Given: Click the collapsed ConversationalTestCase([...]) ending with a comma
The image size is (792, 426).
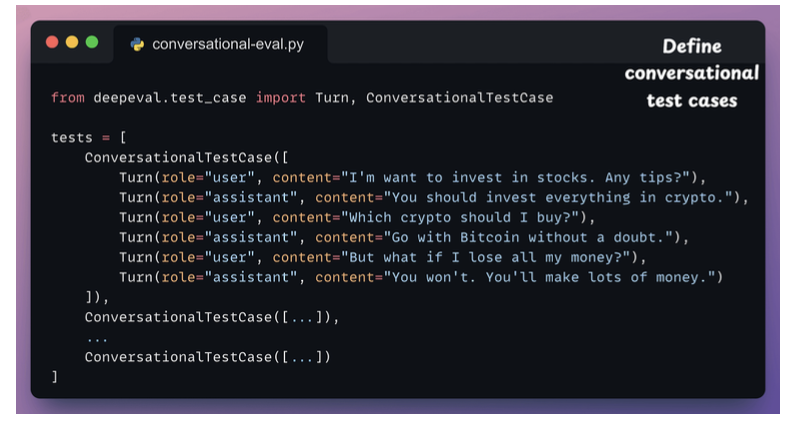Looking at the screenshot, I should coord(212,317).
